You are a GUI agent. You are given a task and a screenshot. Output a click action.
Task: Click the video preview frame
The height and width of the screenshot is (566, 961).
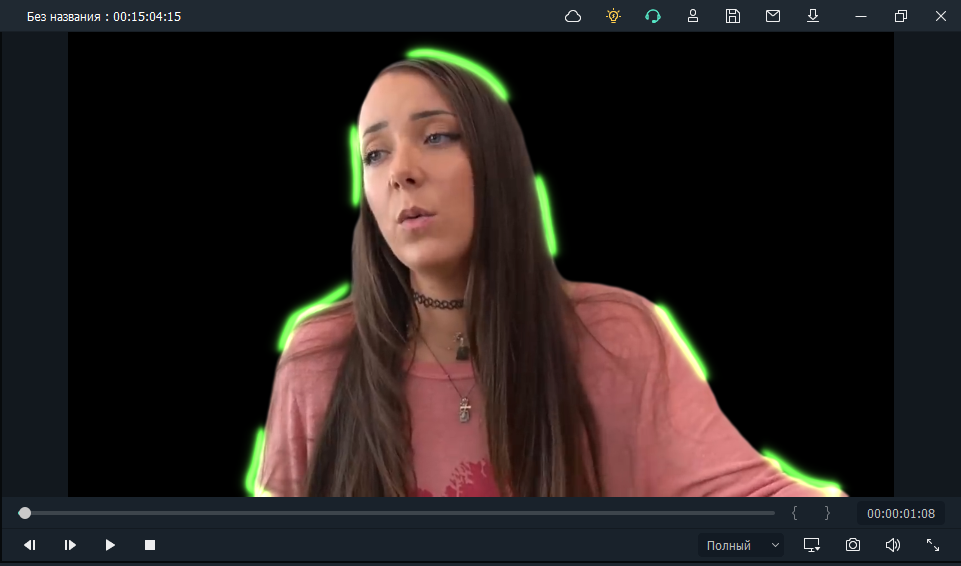tap(480, 264)
